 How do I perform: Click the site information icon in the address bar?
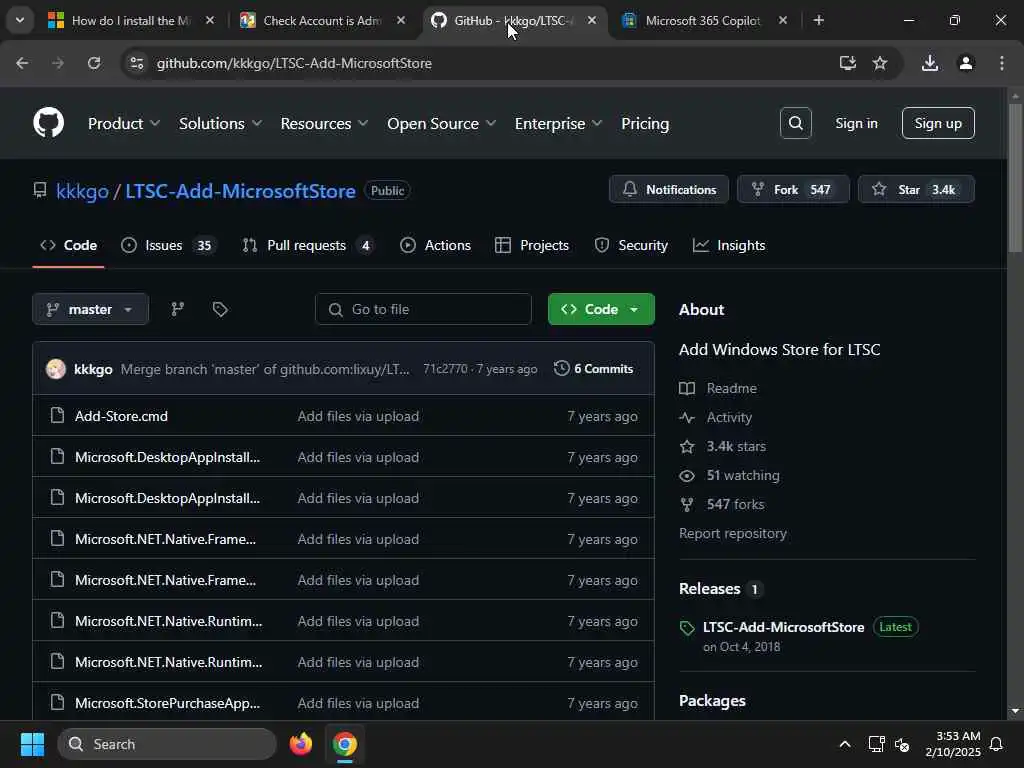pos(136,63)
